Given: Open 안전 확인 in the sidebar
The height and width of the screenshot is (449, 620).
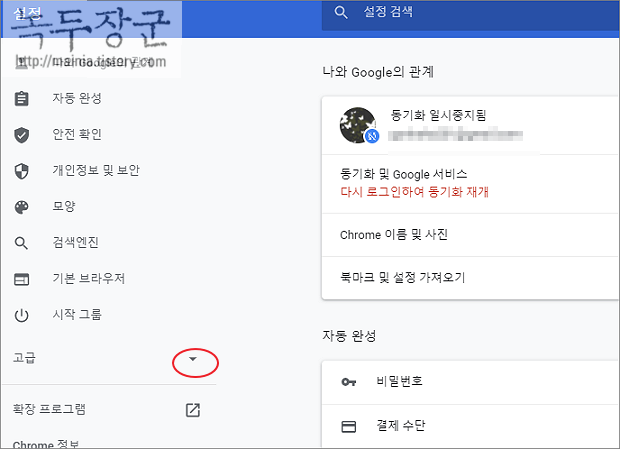Looking at the screenshot, I should click(x=77, y=134).
